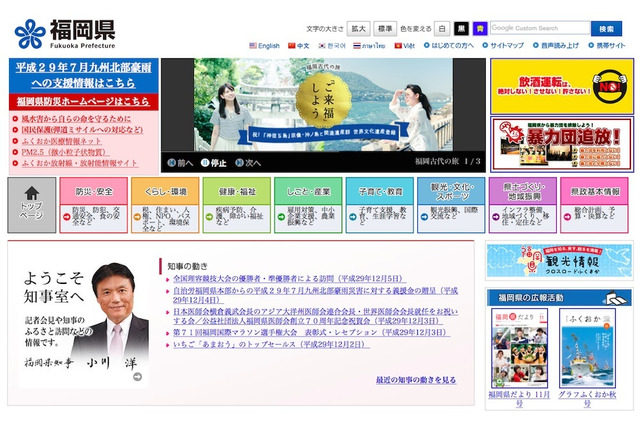Click the ご来福しよう slideshow image

[323, 104]
